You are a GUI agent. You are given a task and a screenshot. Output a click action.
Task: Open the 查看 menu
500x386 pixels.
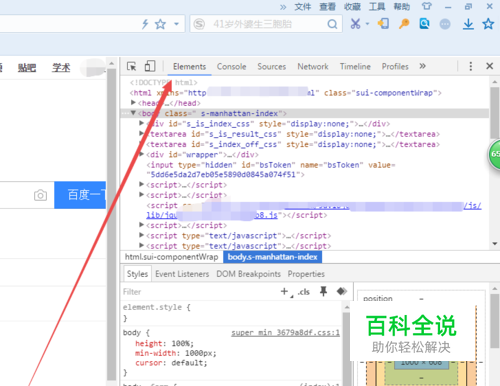(327, 7)
